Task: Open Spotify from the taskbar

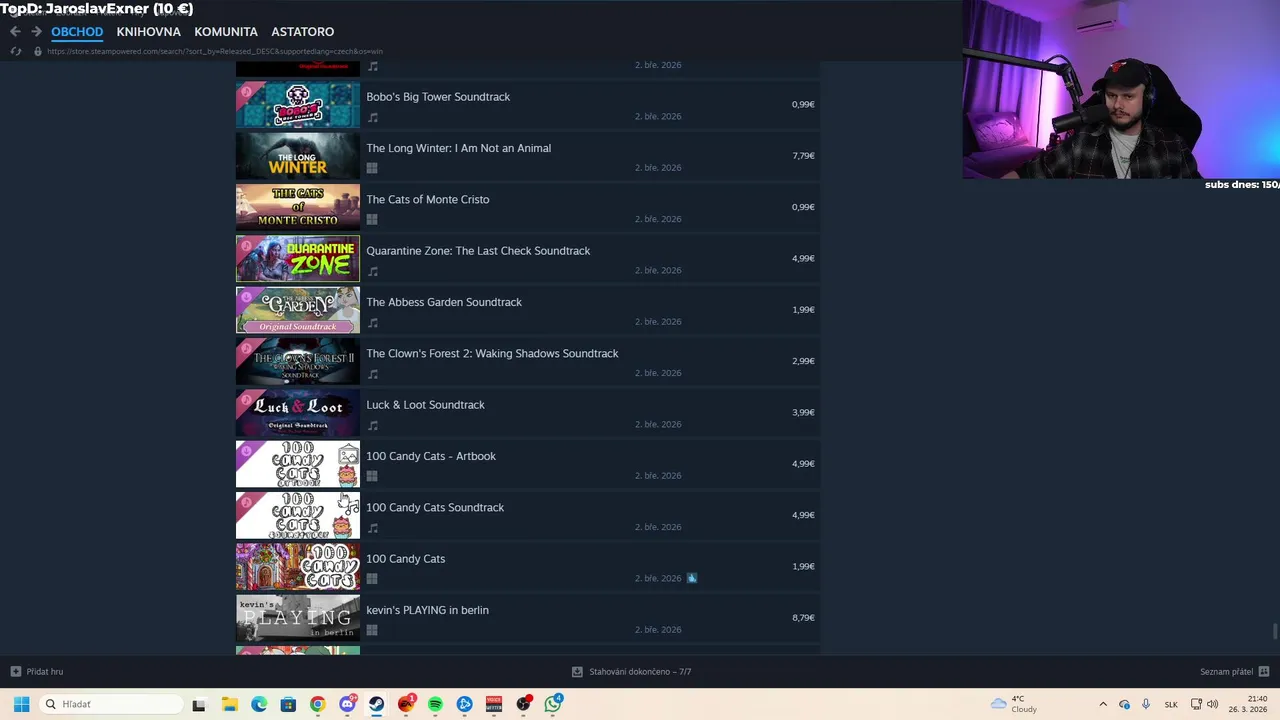Action: click(x=435, y=704)
